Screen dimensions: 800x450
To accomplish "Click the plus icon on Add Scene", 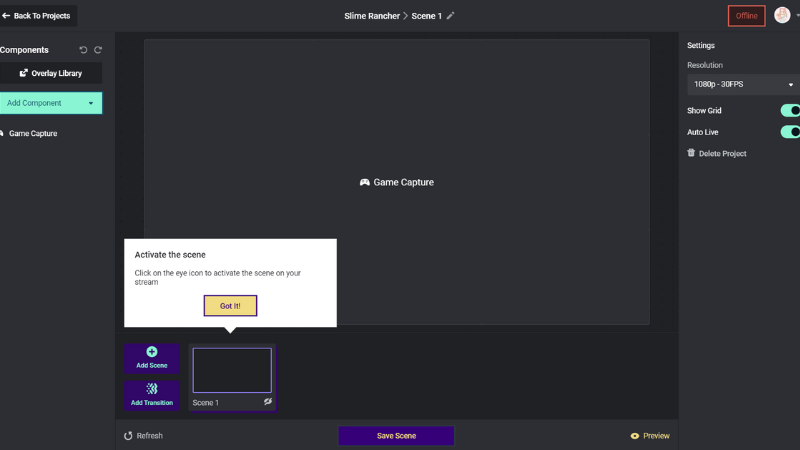I will 152,352.
